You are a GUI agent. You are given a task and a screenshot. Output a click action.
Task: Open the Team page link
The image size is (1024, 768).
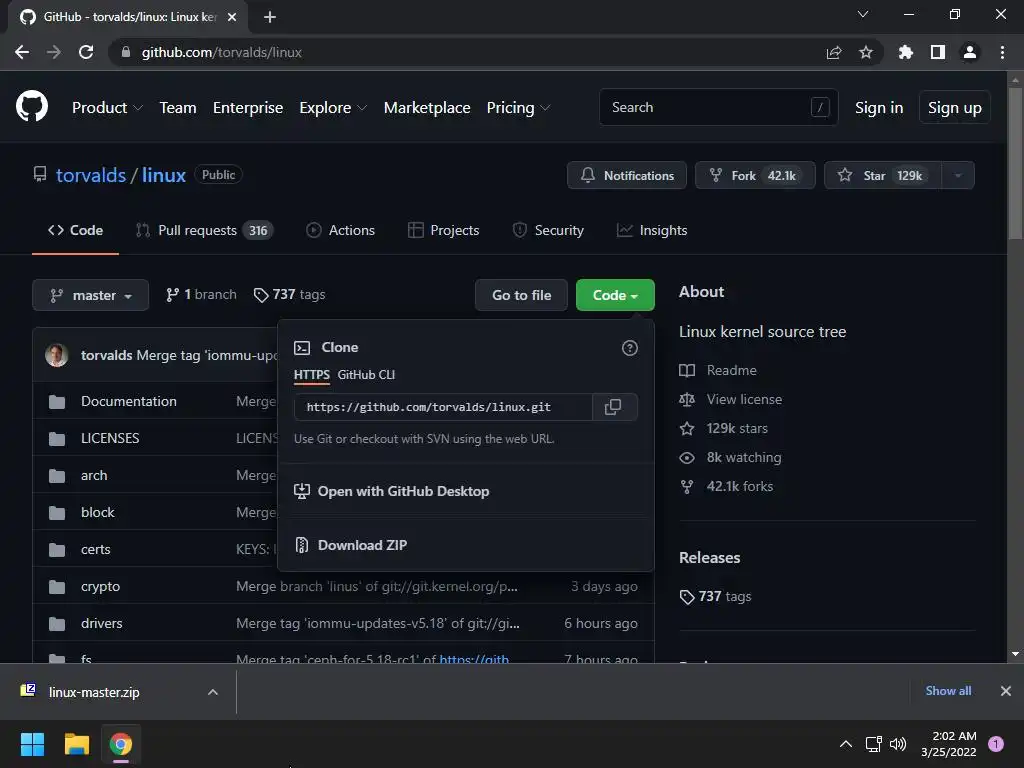click(x=178, y=108)
